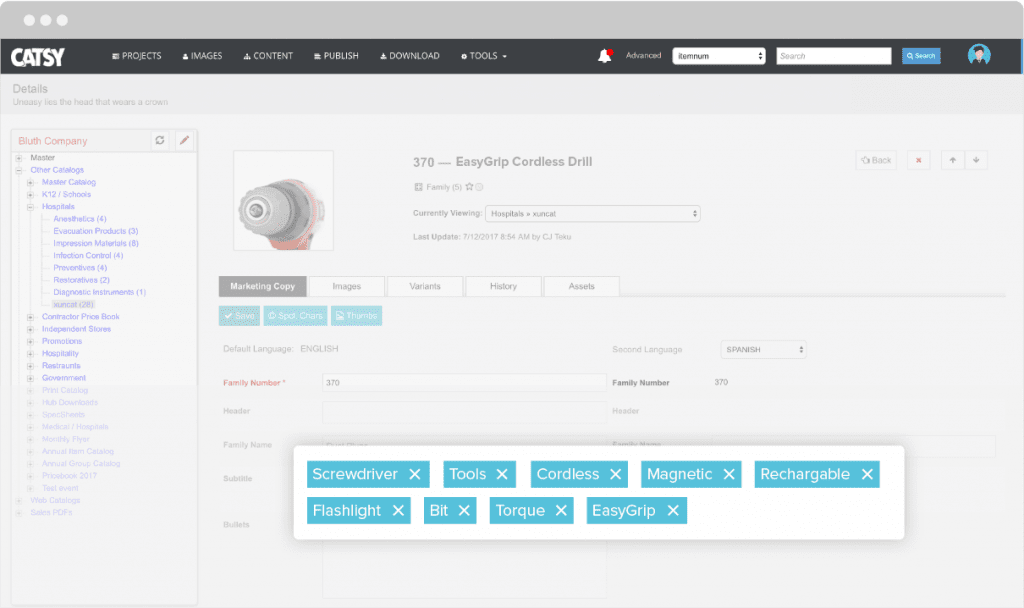Open the TOOLS dropdown menu

point(484,56)
